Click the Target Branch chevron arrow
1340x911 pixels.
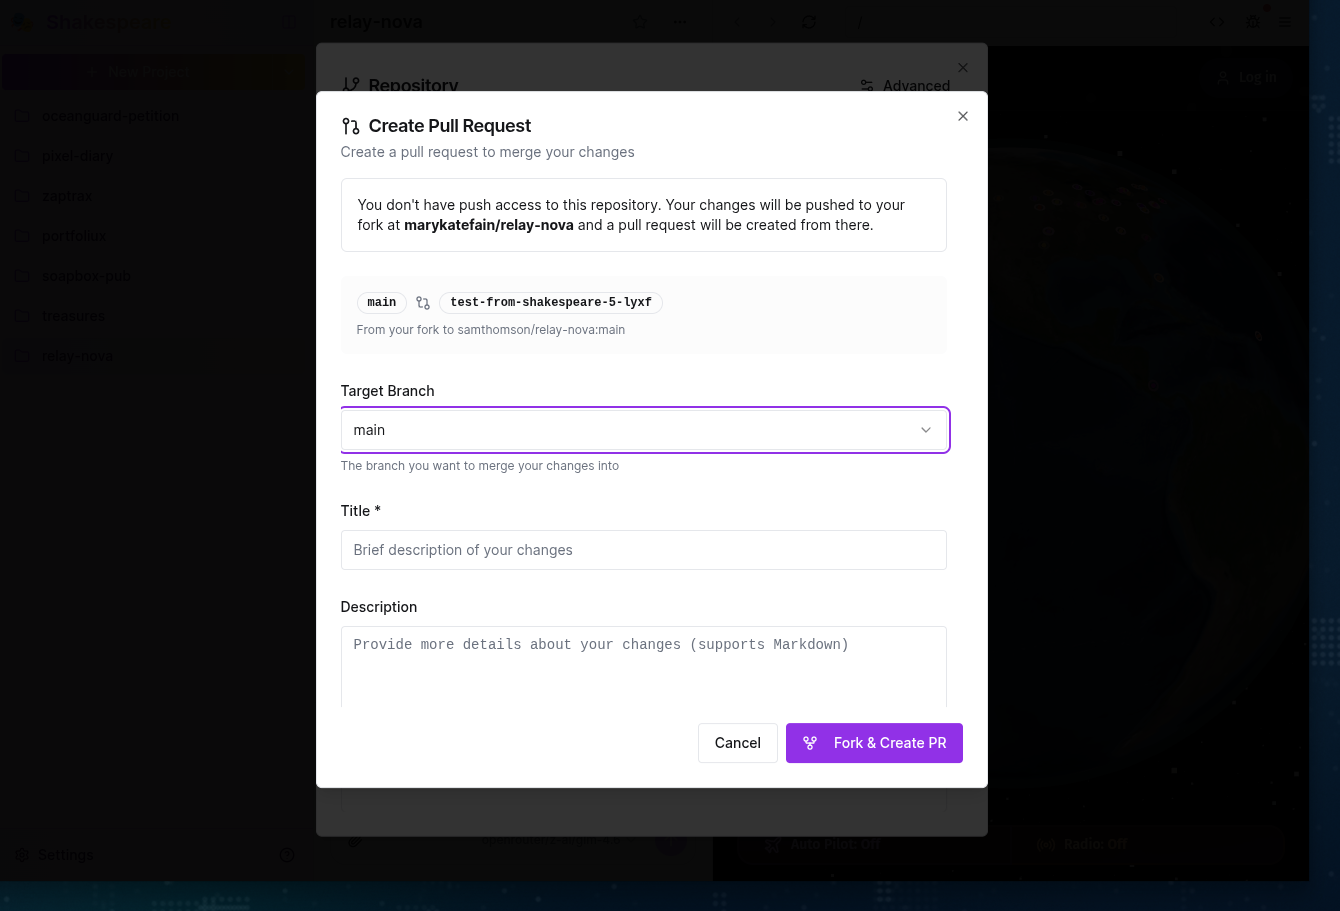pos(926,430)
